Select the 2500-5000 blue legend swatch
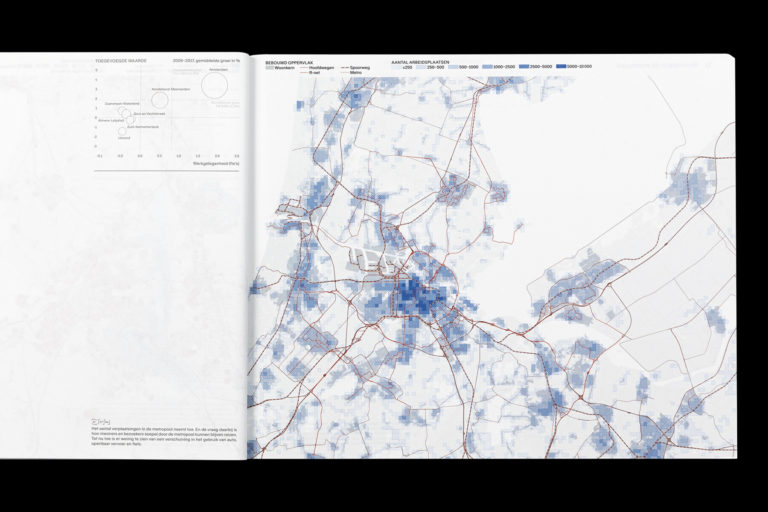The height and width of the screenshot is (512, 768). tap(524, 66)
